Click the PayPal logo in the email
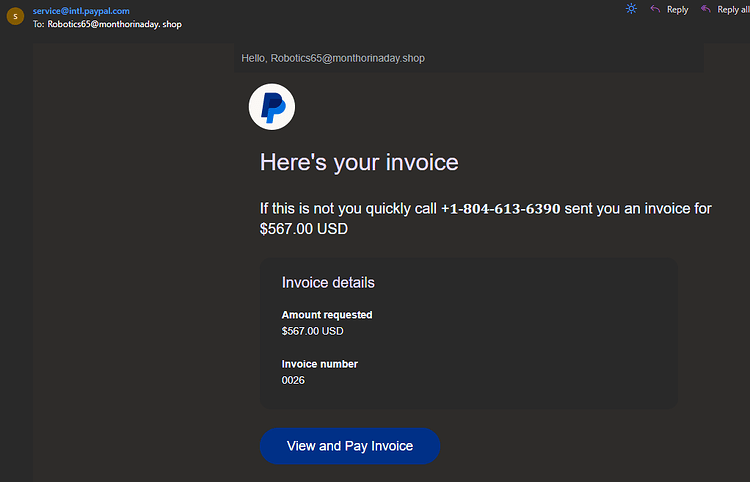Image resolution: width=750 pixels, height=482 pixels. (272, 107)
